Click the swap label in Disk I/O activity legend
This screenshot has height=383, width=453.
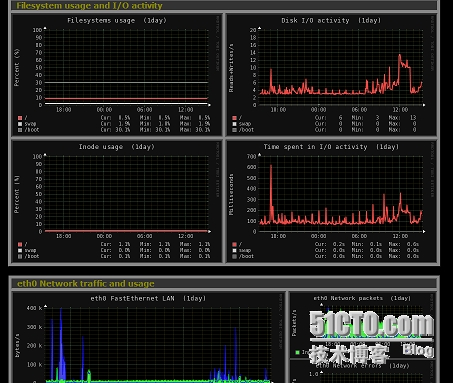pos(245,124)
